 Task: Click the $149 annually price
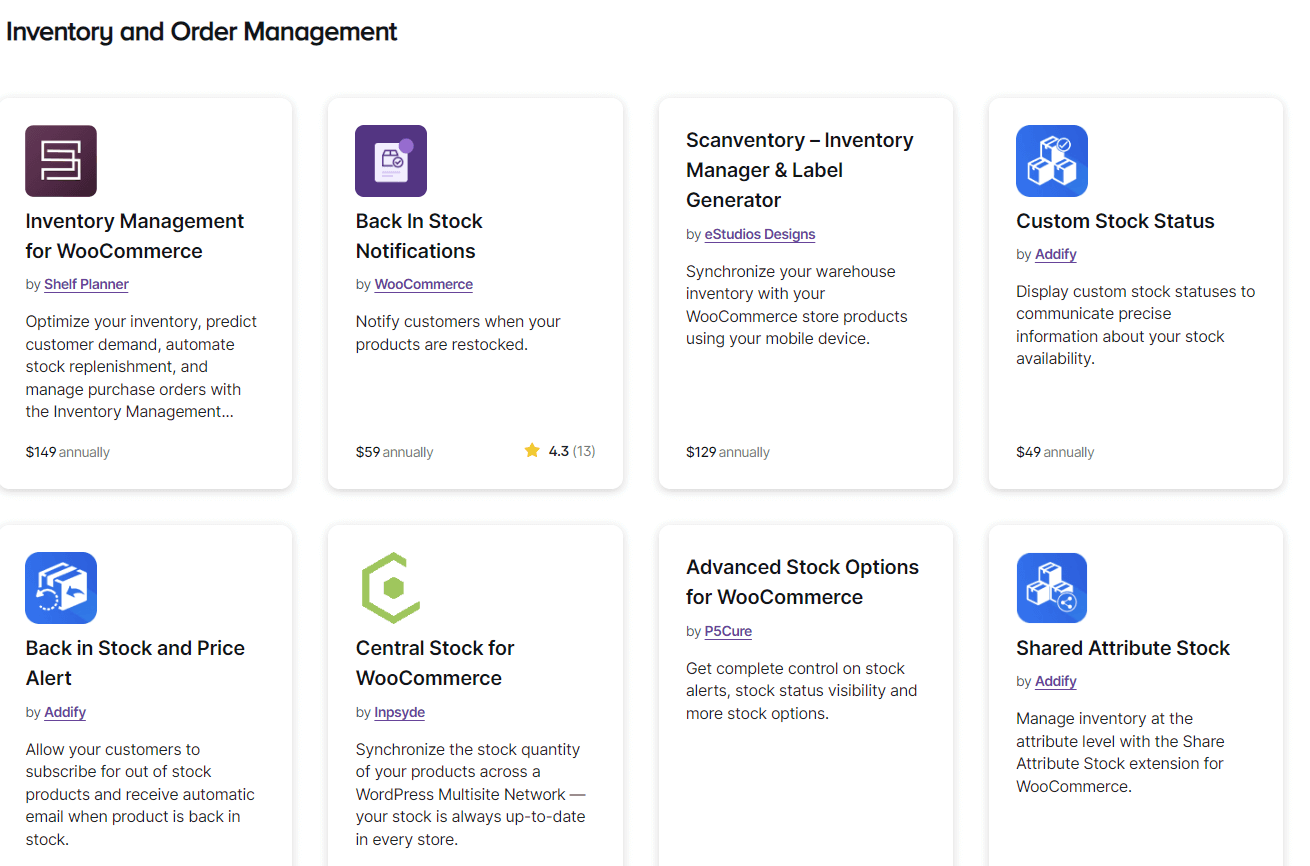67,452
